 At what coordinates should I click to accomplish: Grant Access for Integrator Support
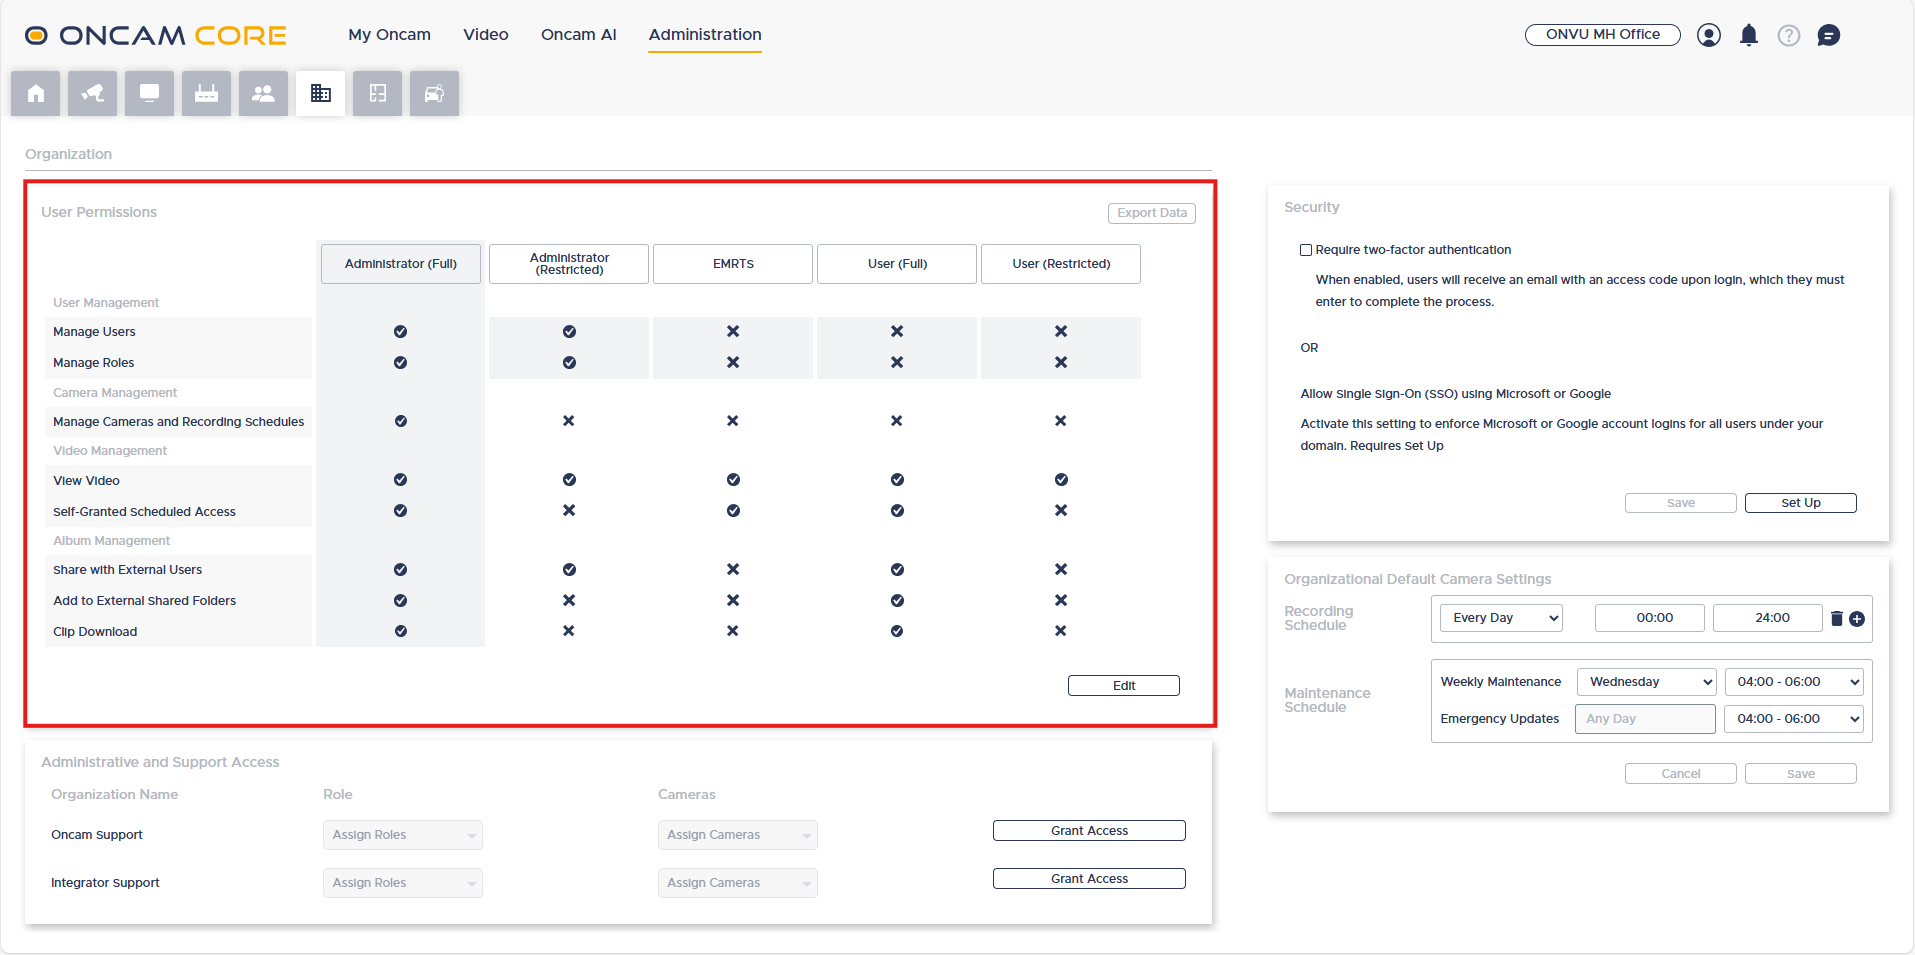(1089, 879)
